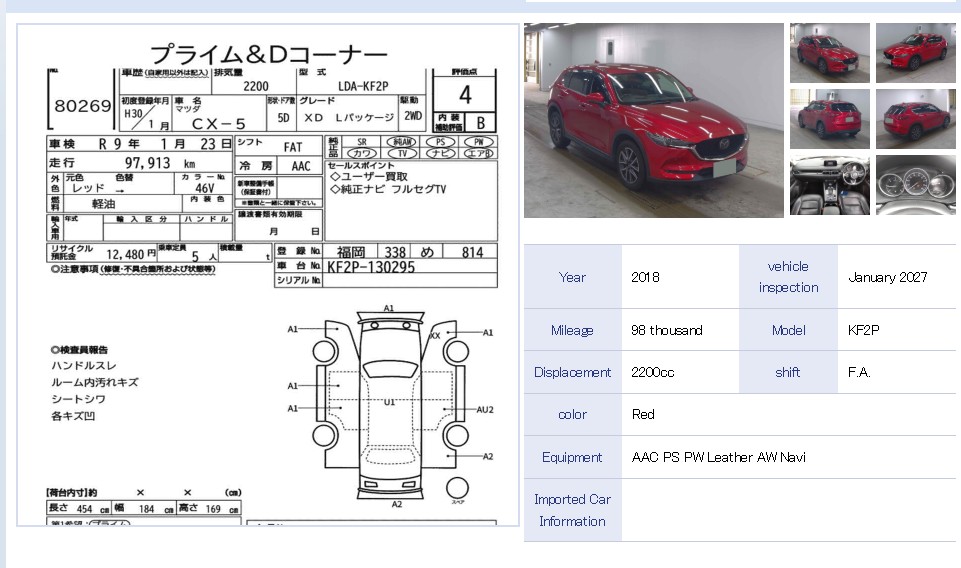This screenshot has width=961, height=568.
Task: Click the 'color' row label
Action: point(572,414)
